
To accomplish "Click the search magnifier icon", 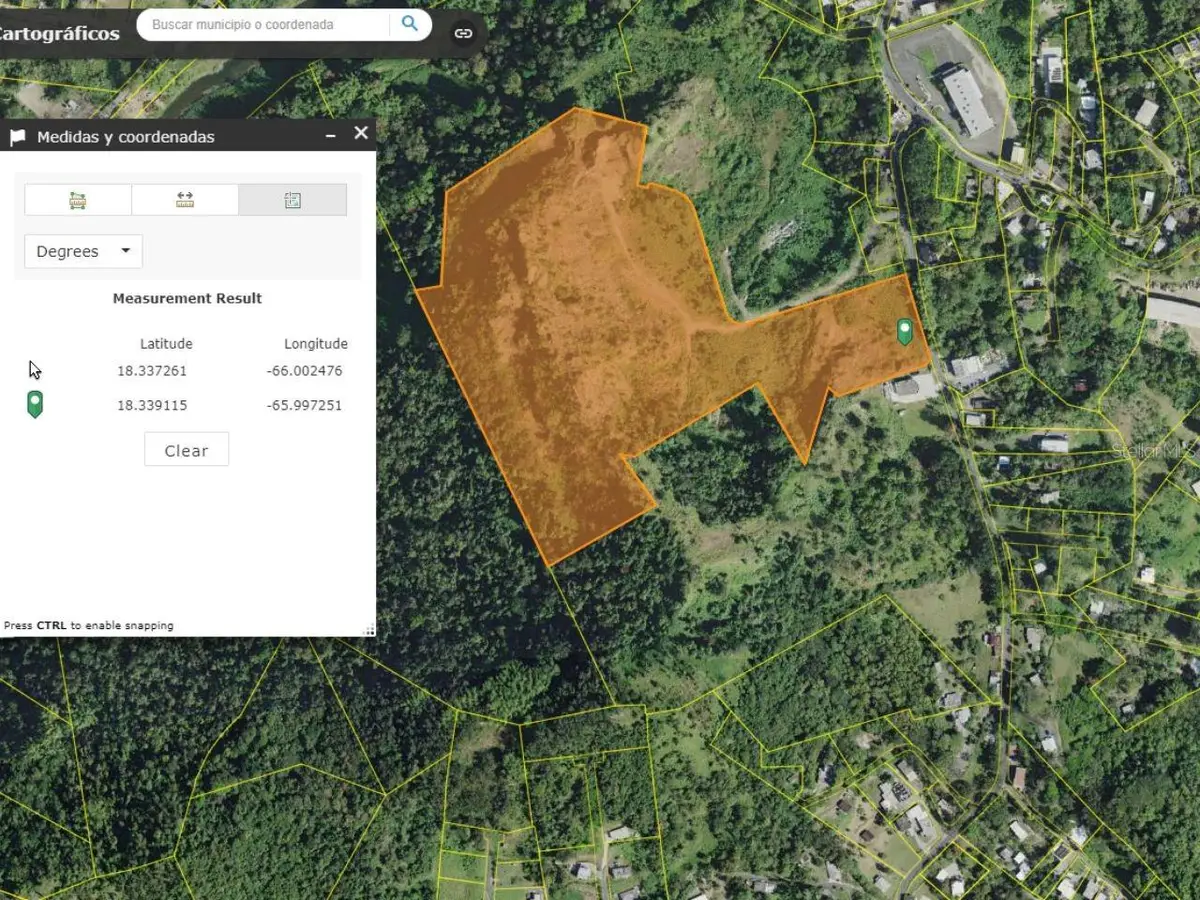I will pyautogui.click(x=409, y=24).
